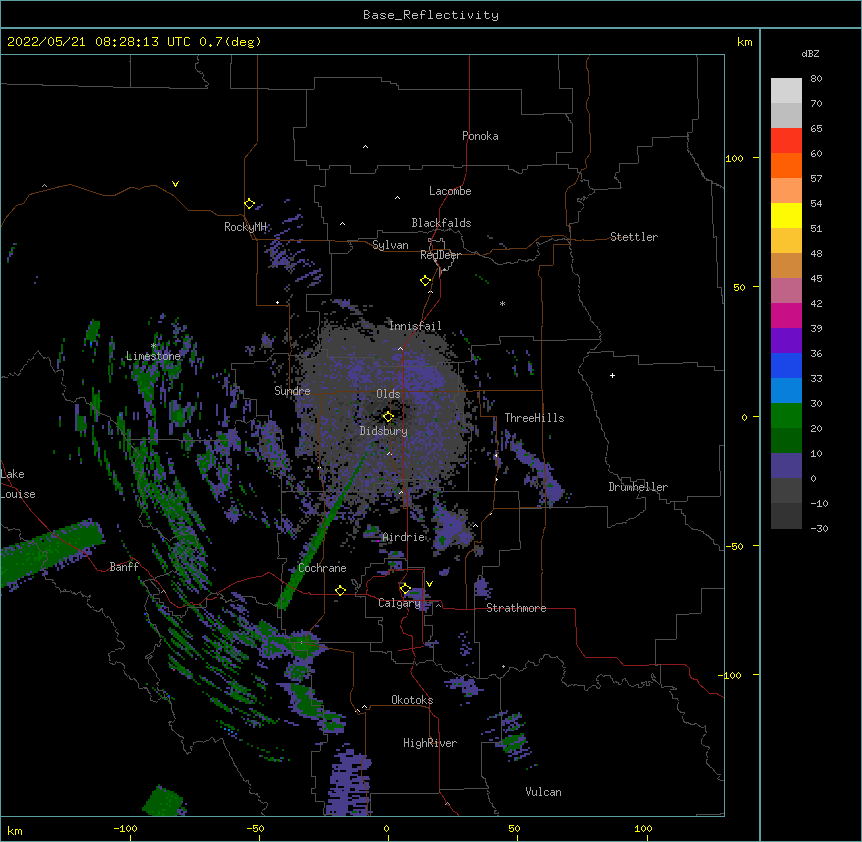Image resolution: width=862 pixels, height=842 pixels.
Task: Click yellow v marker right of Calgary diamond
Action: [x=429, y=584]
